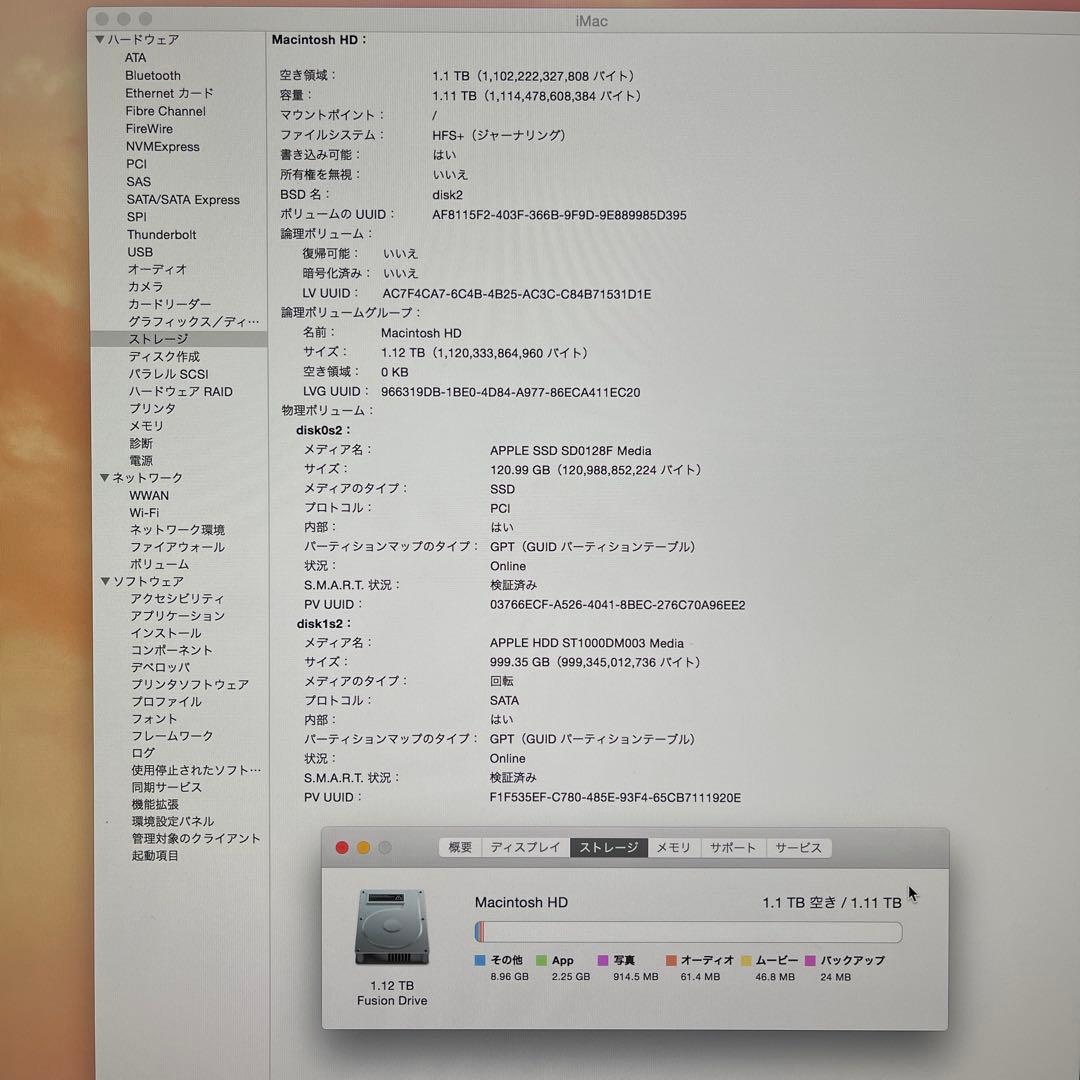Open the メモリ tab
The width and height of the screenshot is (1080, 1080).
[673, 847]
